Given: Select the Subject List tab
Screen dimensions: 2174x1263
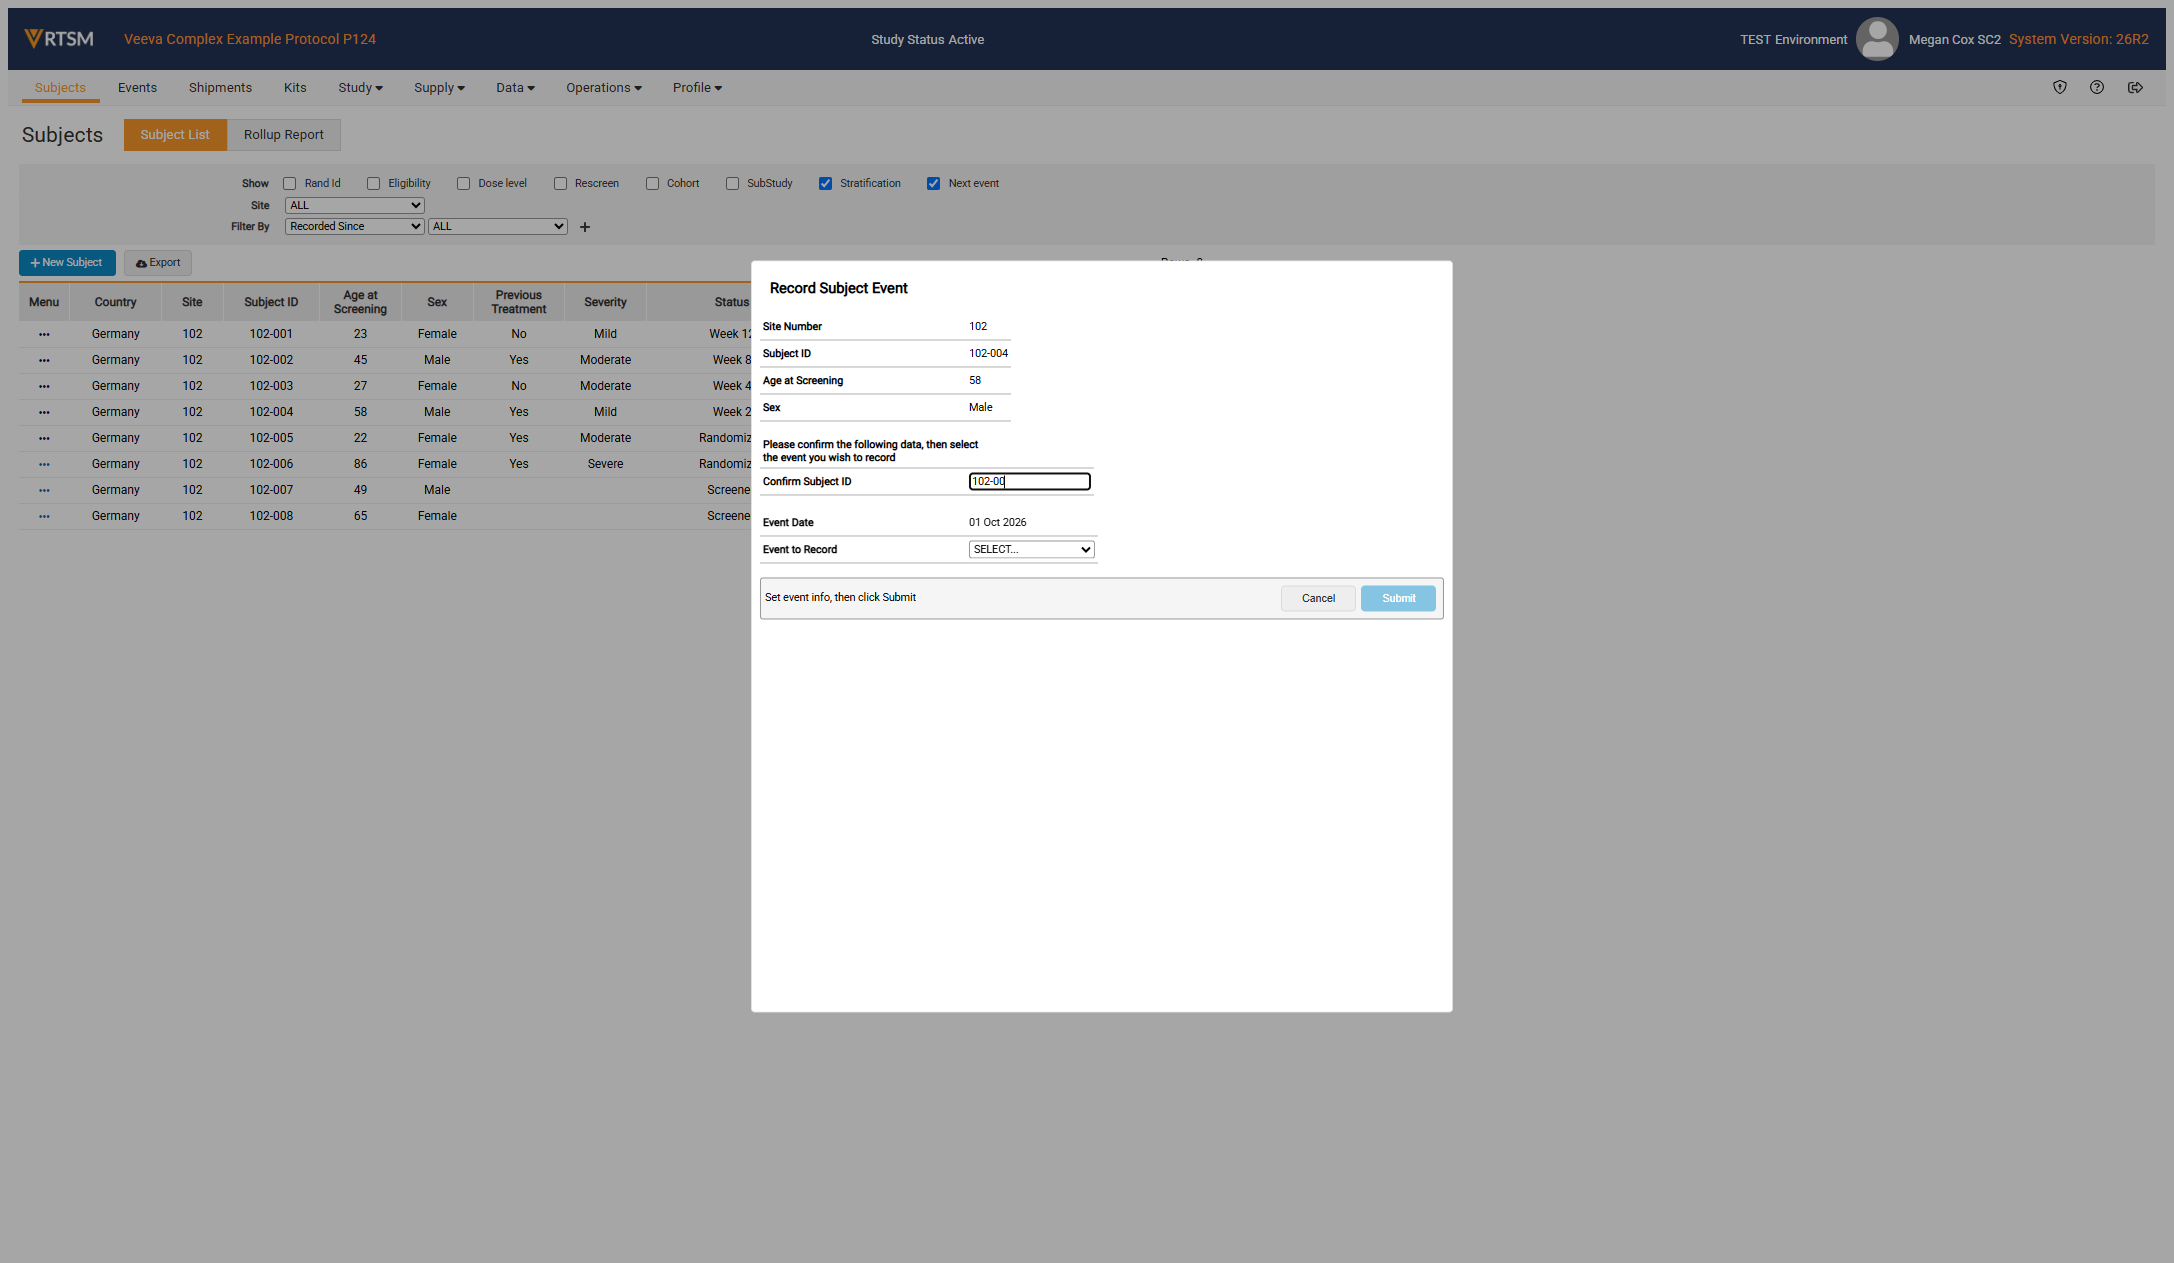Looking at the screenshot, I should coord(175,135).
